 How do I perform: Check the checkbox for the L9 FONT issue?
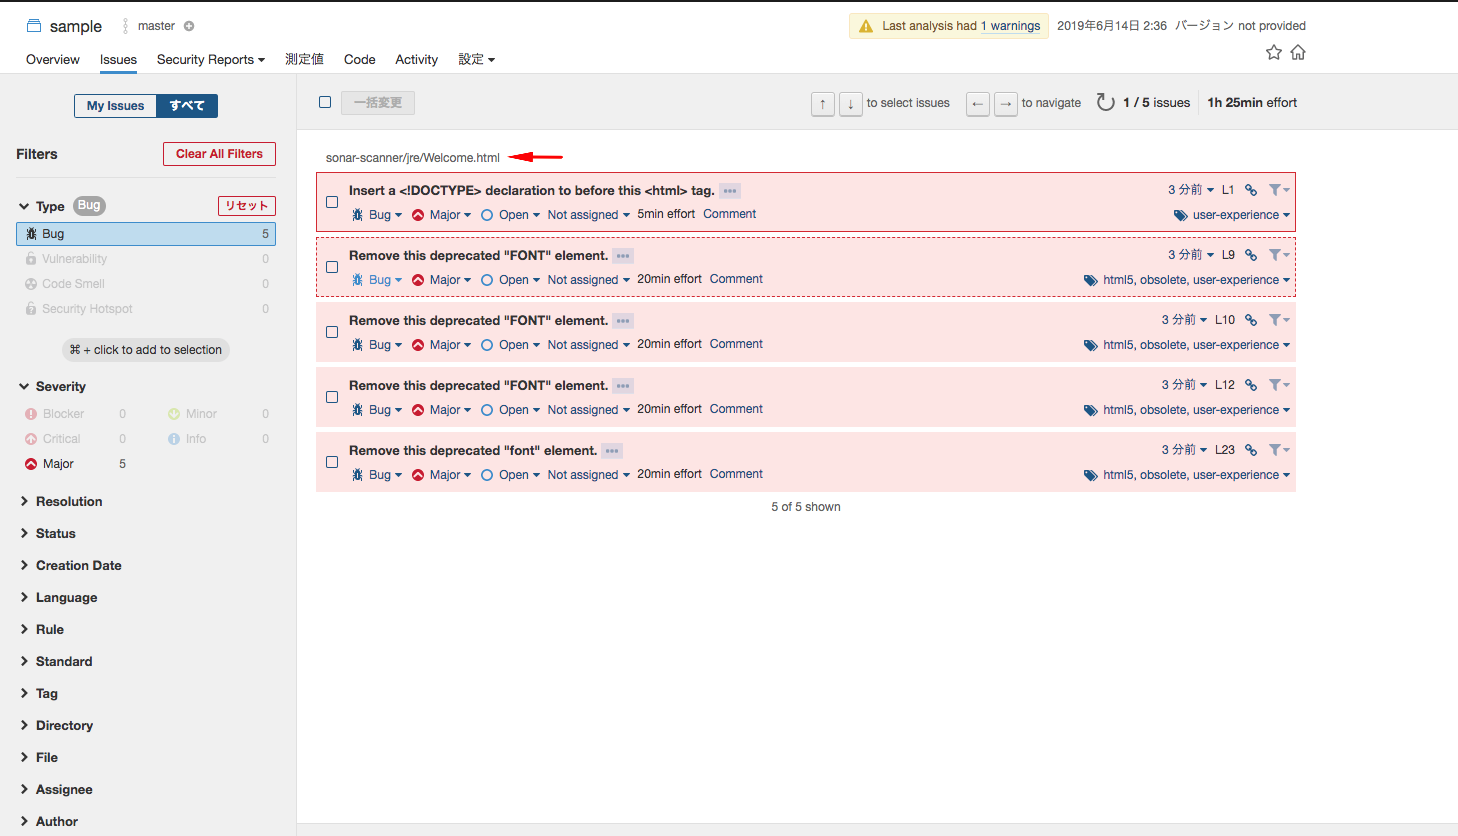(x=332, y=267)
